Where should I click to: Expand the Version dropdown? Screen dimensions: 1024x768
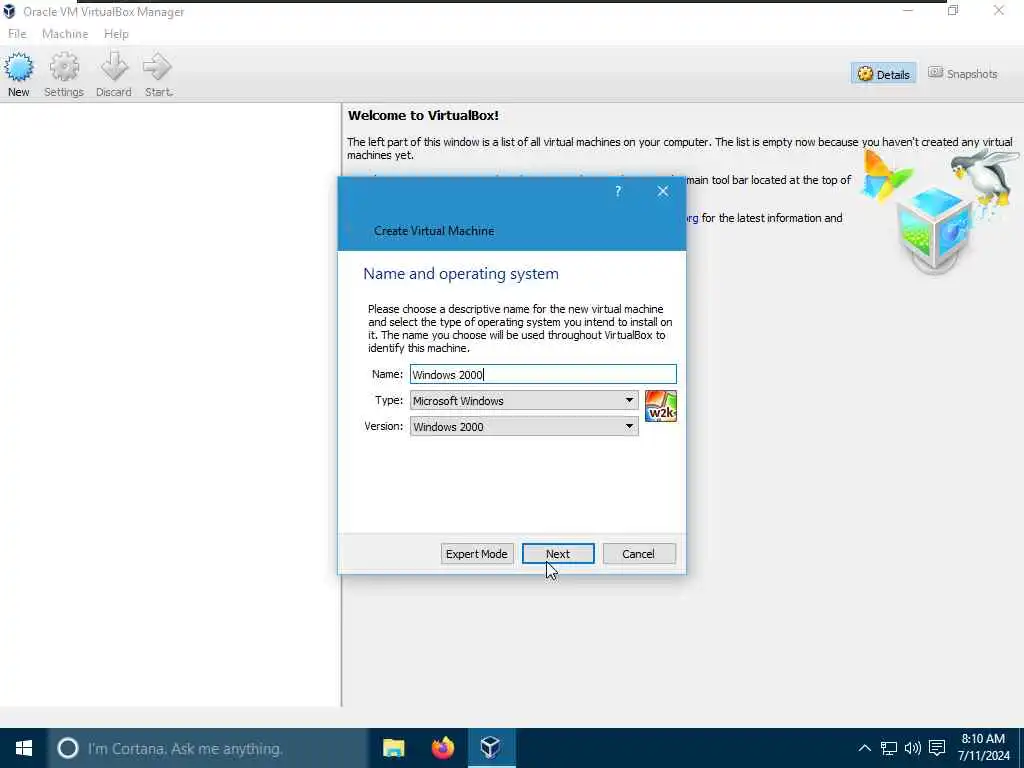tap(524, 426)
